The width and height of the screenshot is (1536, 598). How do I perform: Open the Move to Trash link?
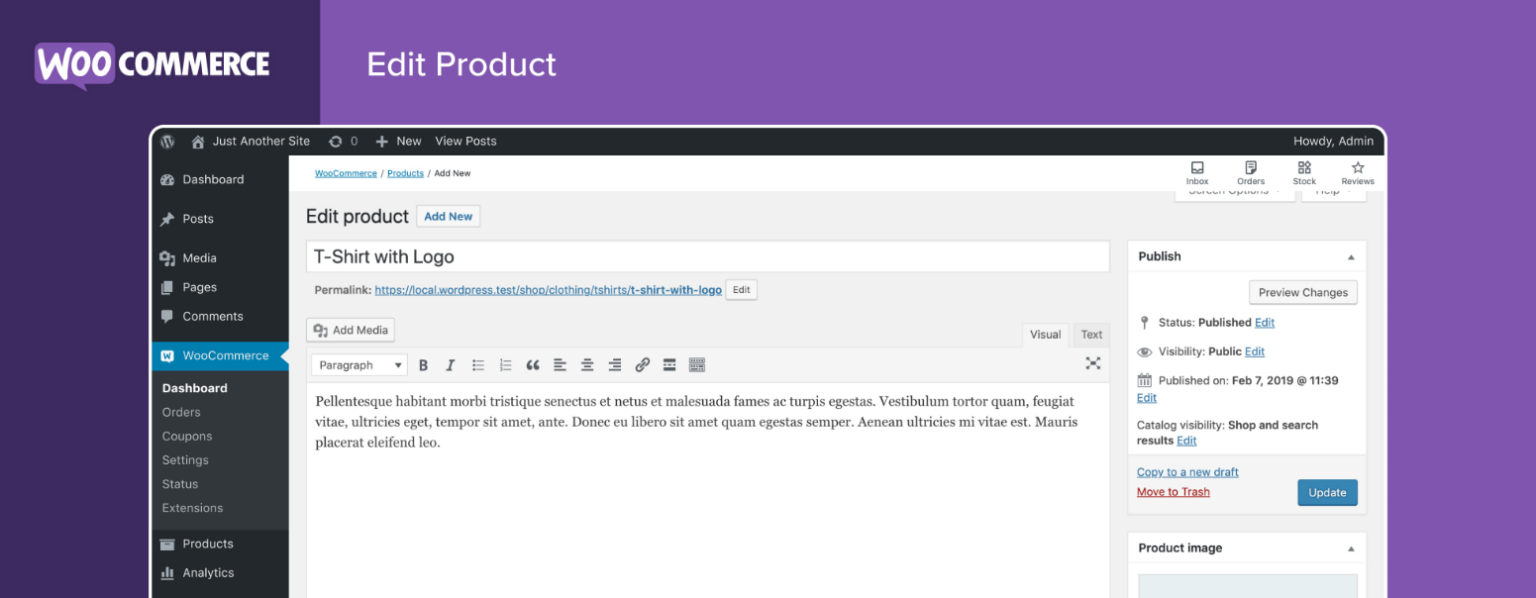1172,491
